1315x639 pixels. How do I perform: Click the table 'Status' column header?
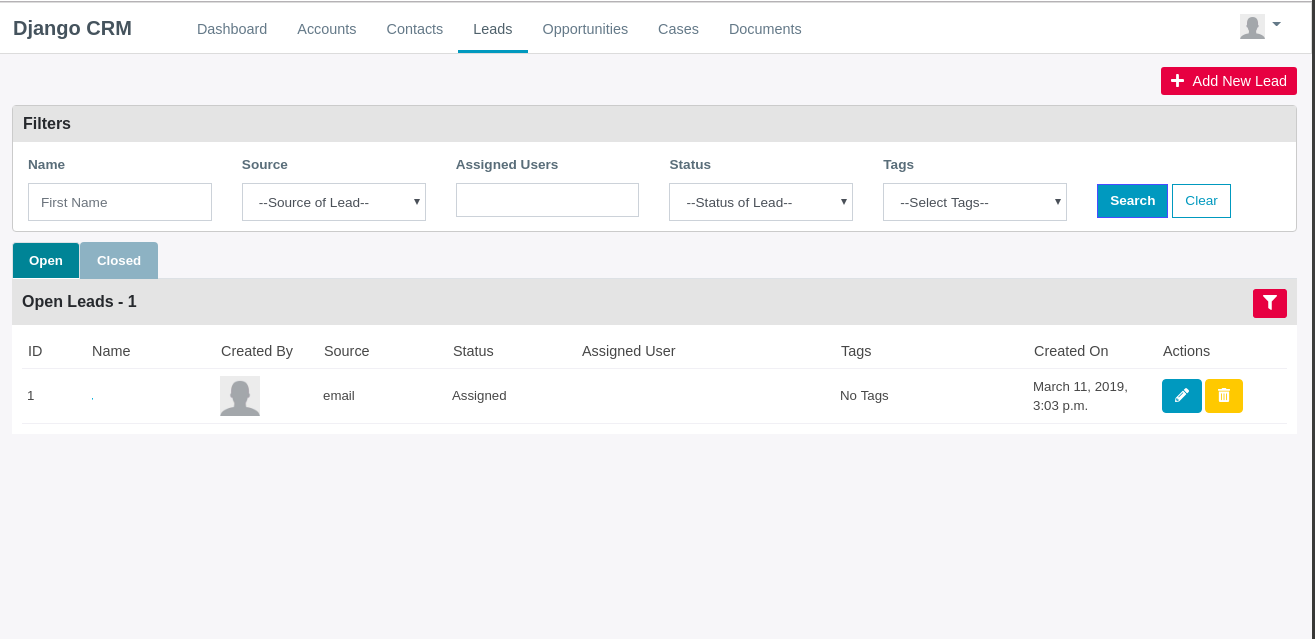(473, 351)
